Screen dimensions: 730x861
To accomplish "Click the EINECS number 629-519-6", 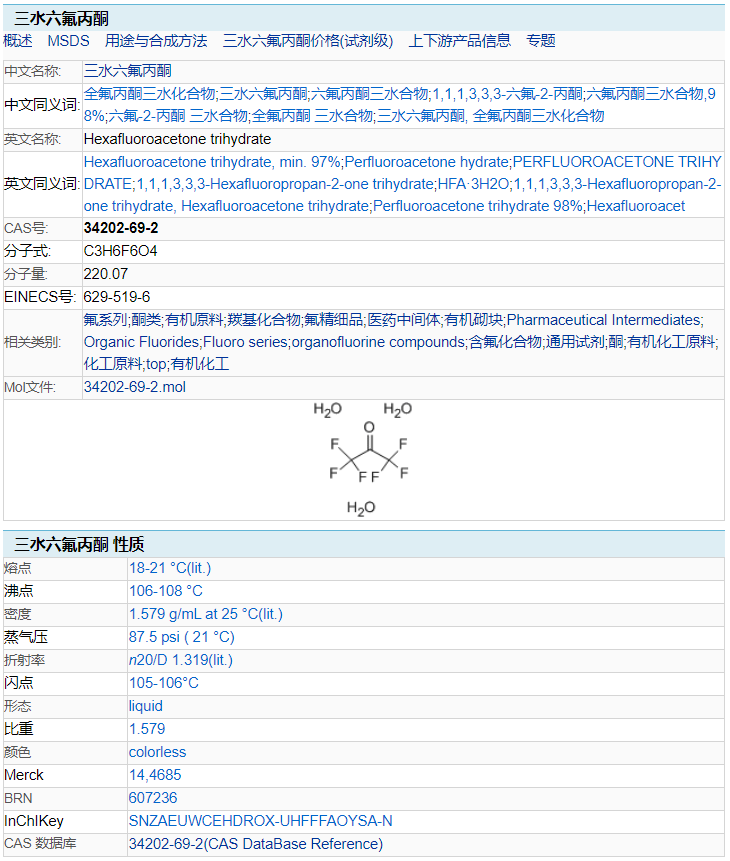I will pyautogui.click(x=116, y=297).
